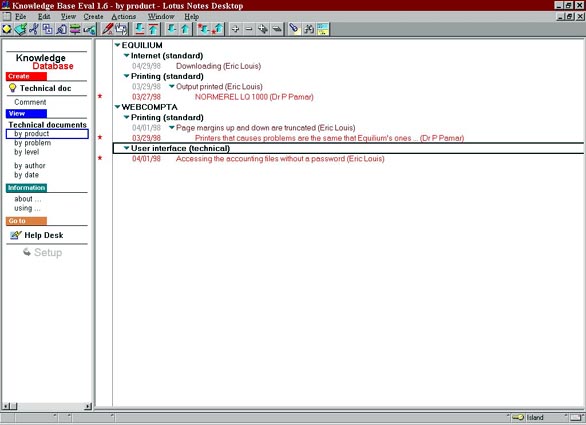Click the scissors cut icon in toolbar
This screenshot has width=586, height=425.
coord(34,29)
